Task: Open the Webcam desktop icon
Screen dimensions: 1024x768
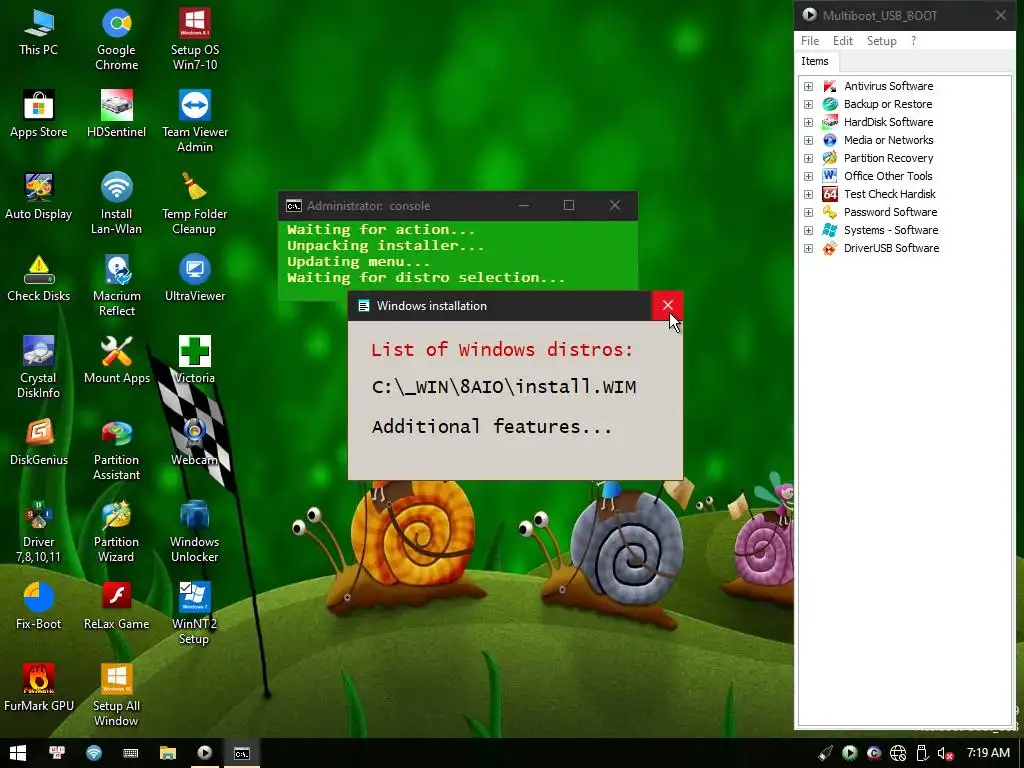Action: click(195, 443)
